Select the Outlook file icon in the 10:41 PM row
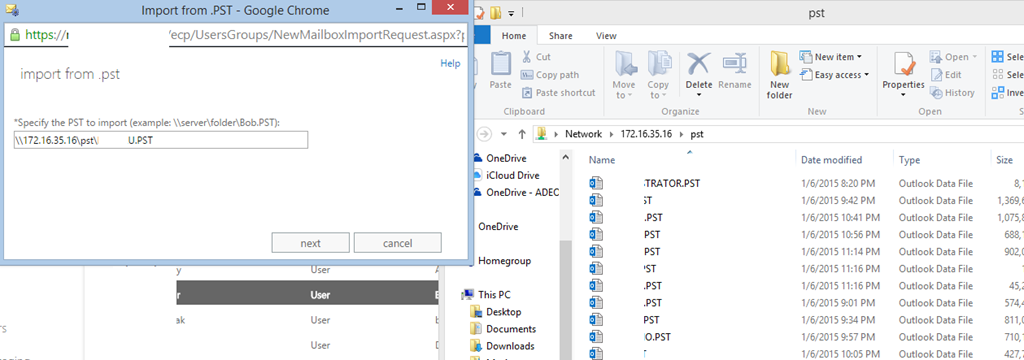 [595, 218]
